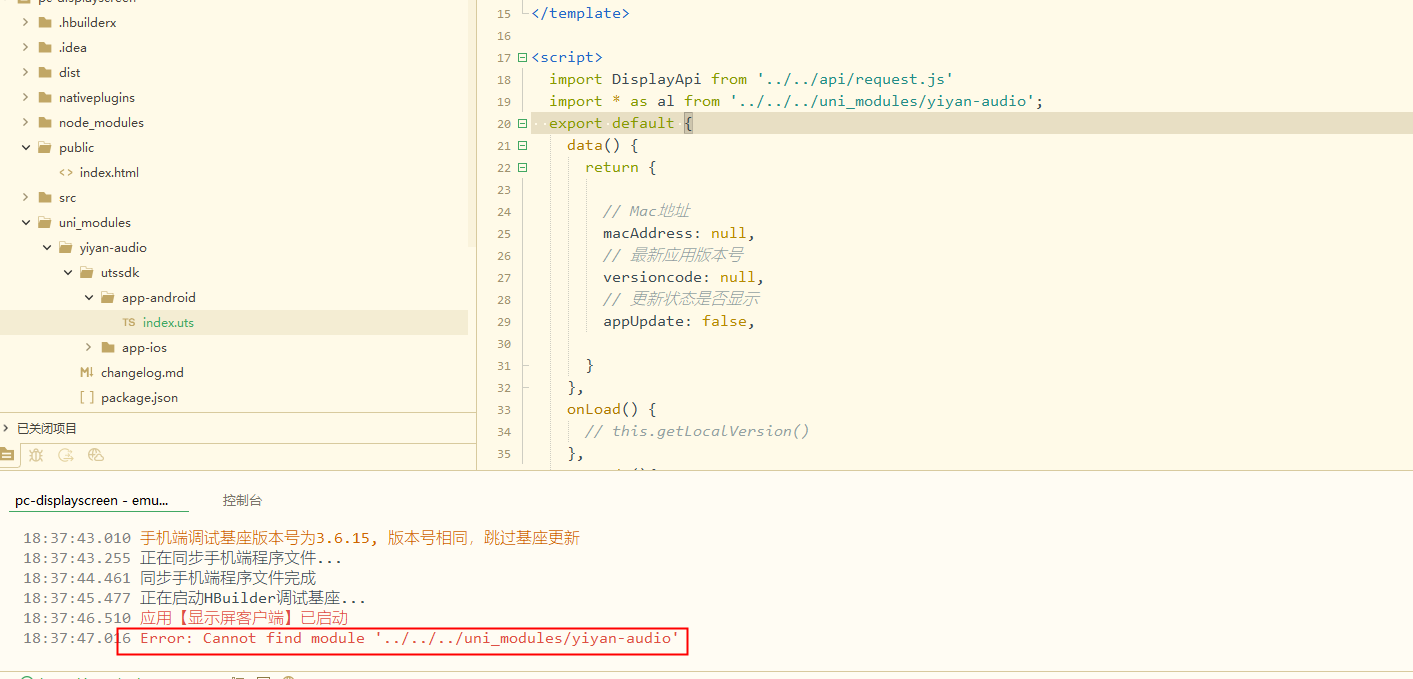Click the markdown icon beside changelog.md

87,373
